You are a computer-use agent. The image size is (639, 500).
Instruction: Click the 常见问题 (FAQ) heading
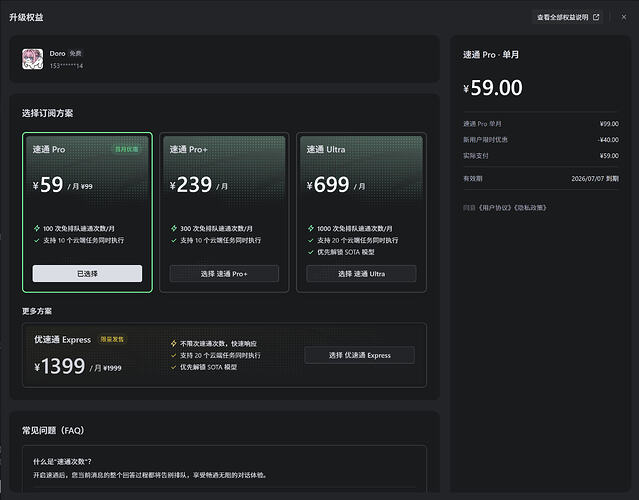coord(53,430)
